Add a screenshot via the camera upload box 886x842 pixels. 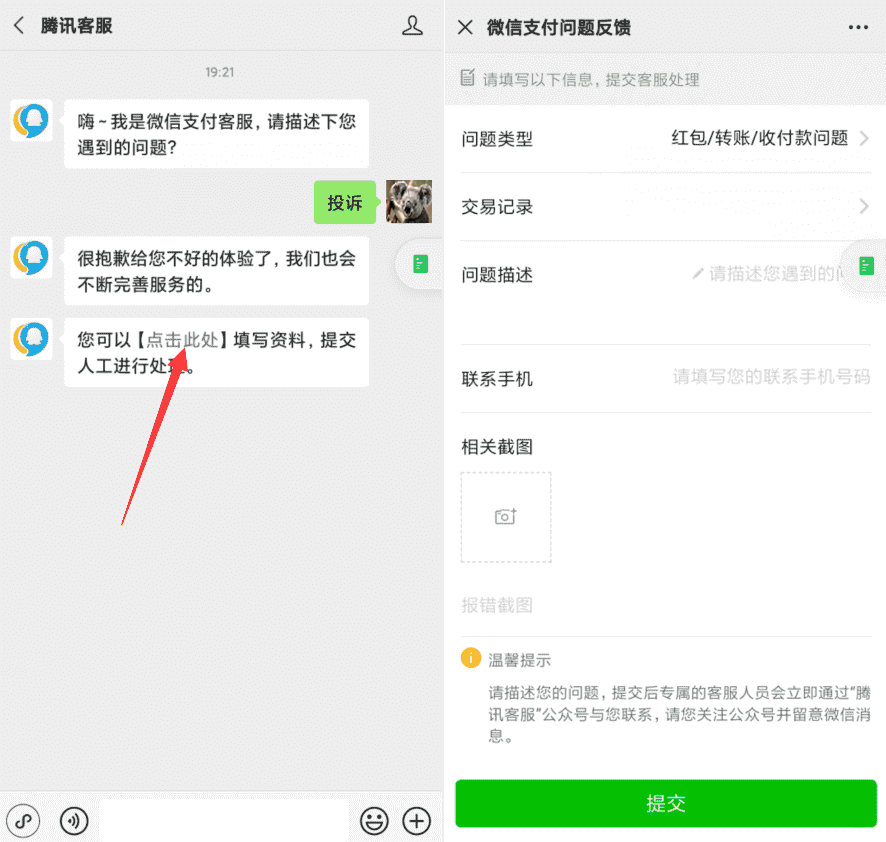(x=506, y=517)
